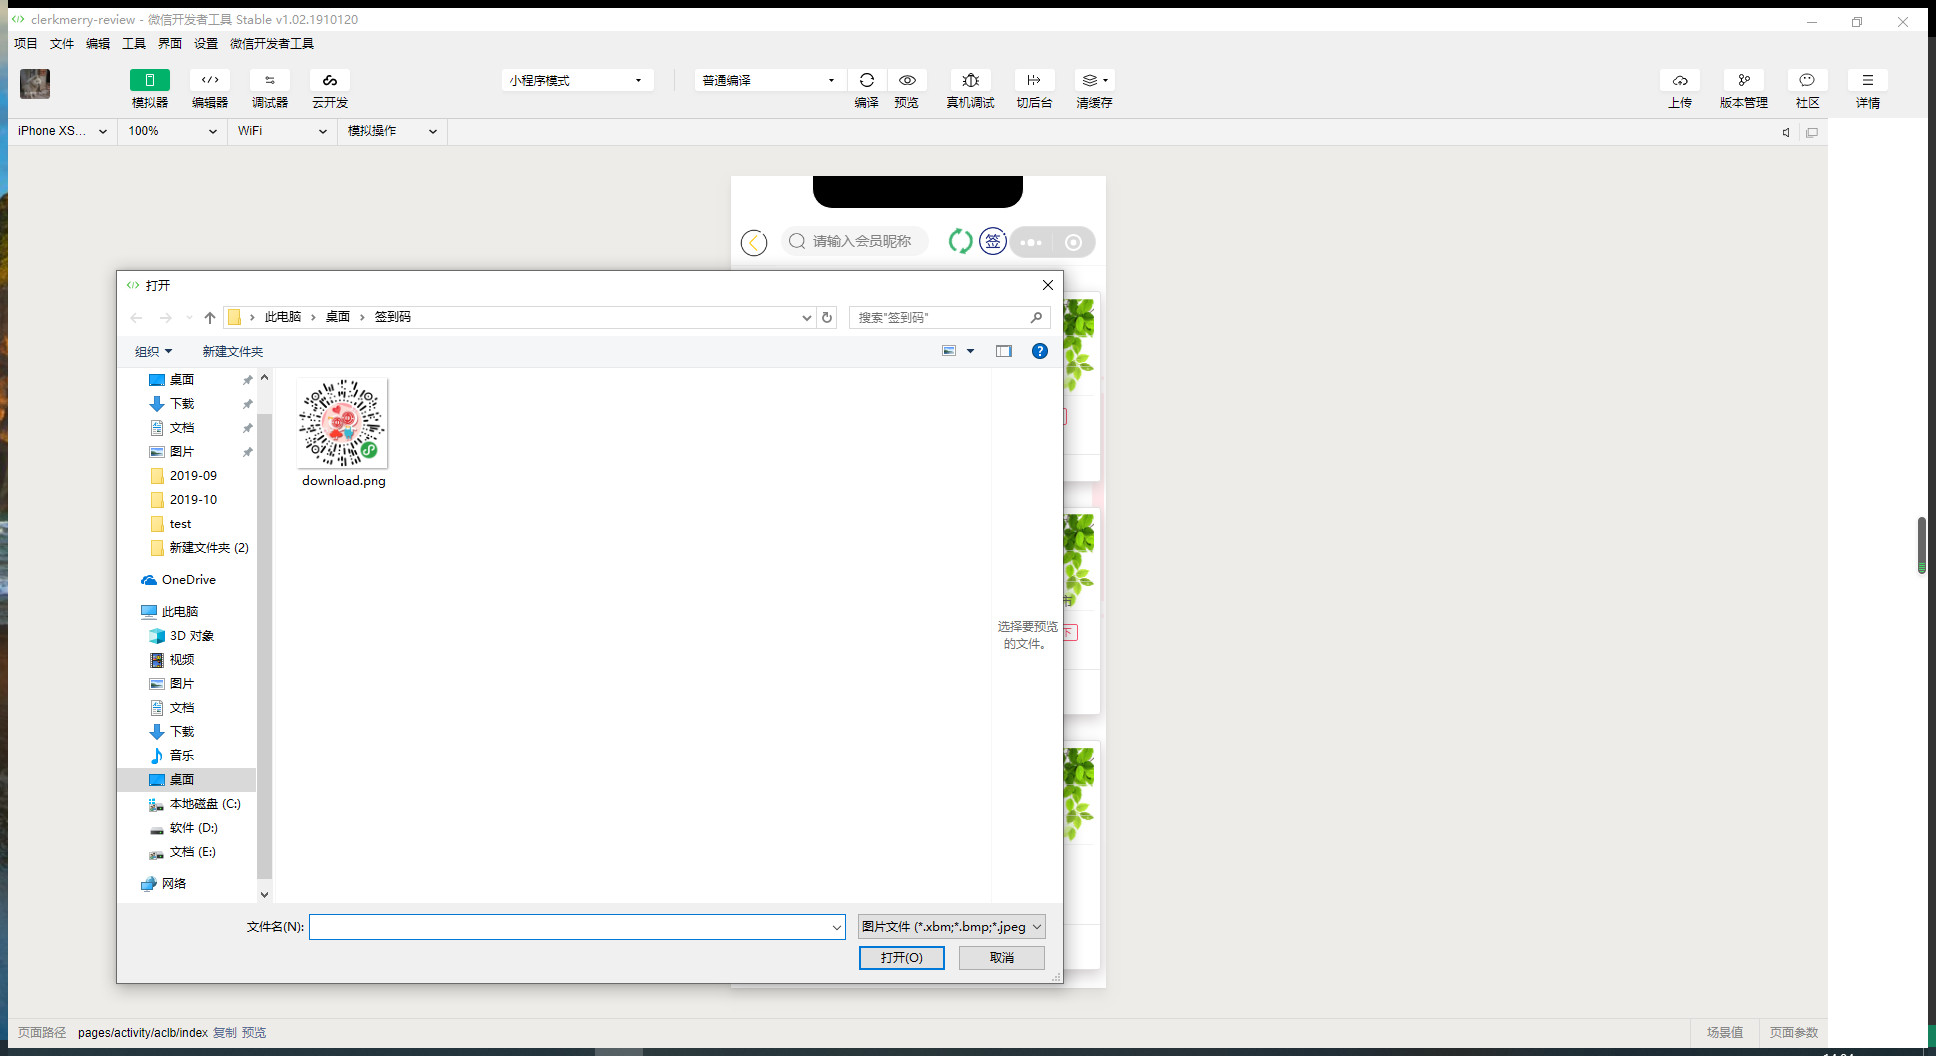Click the 取消 cancel button

pos(1002,958)
